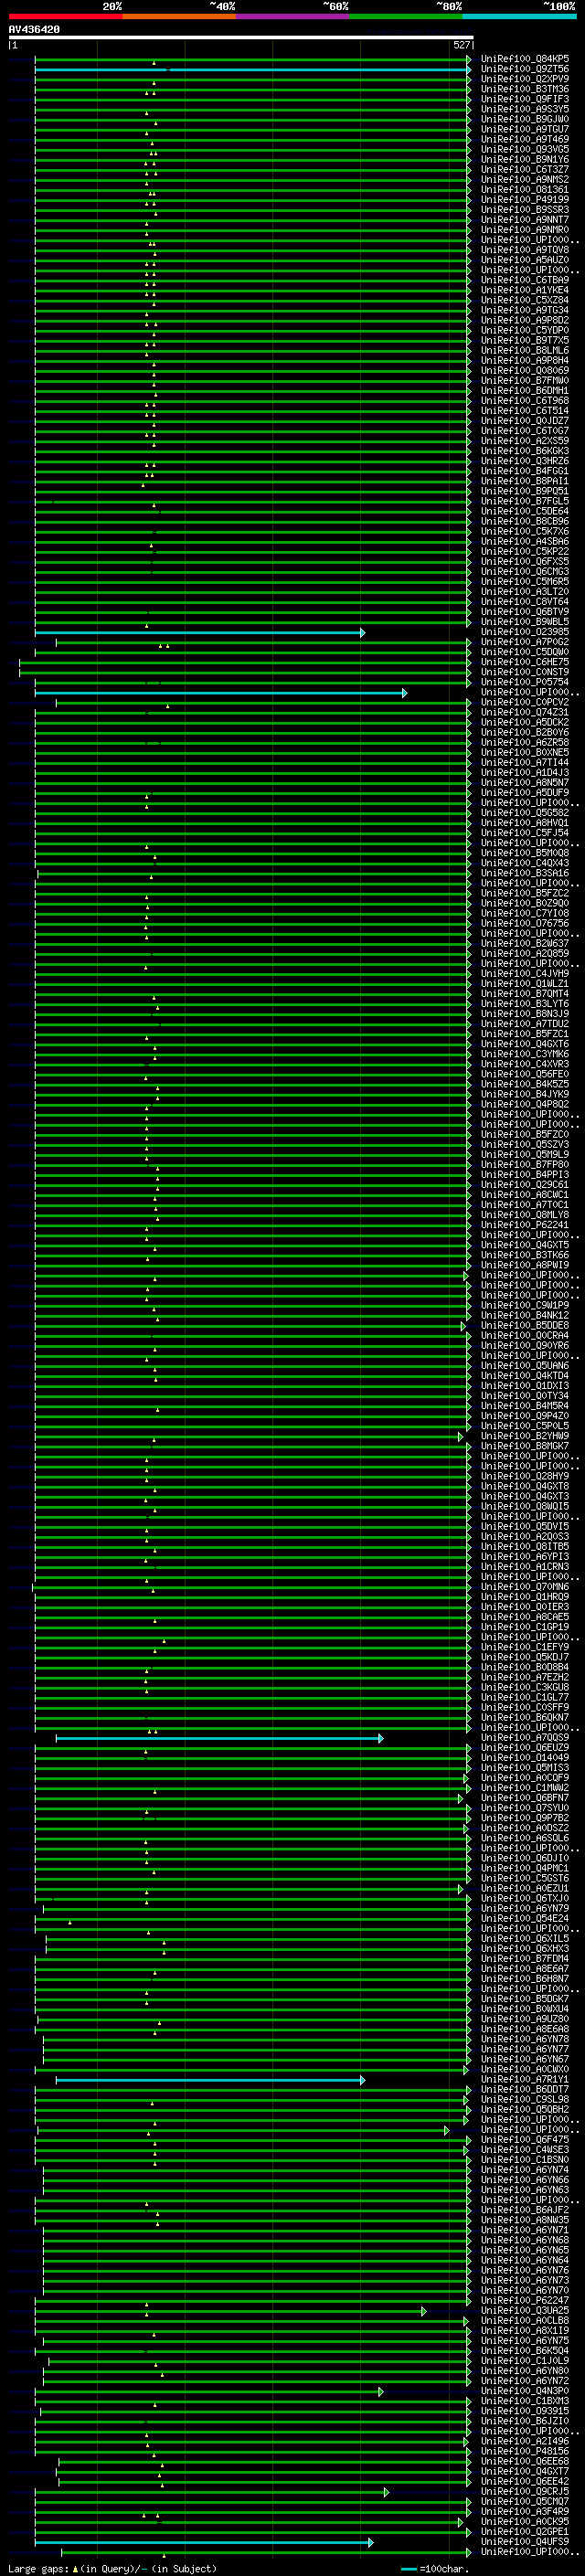Select the UniRef100_A9TQV8 label
Viewport: 585px width, 2576px height.
click(525, 250)
